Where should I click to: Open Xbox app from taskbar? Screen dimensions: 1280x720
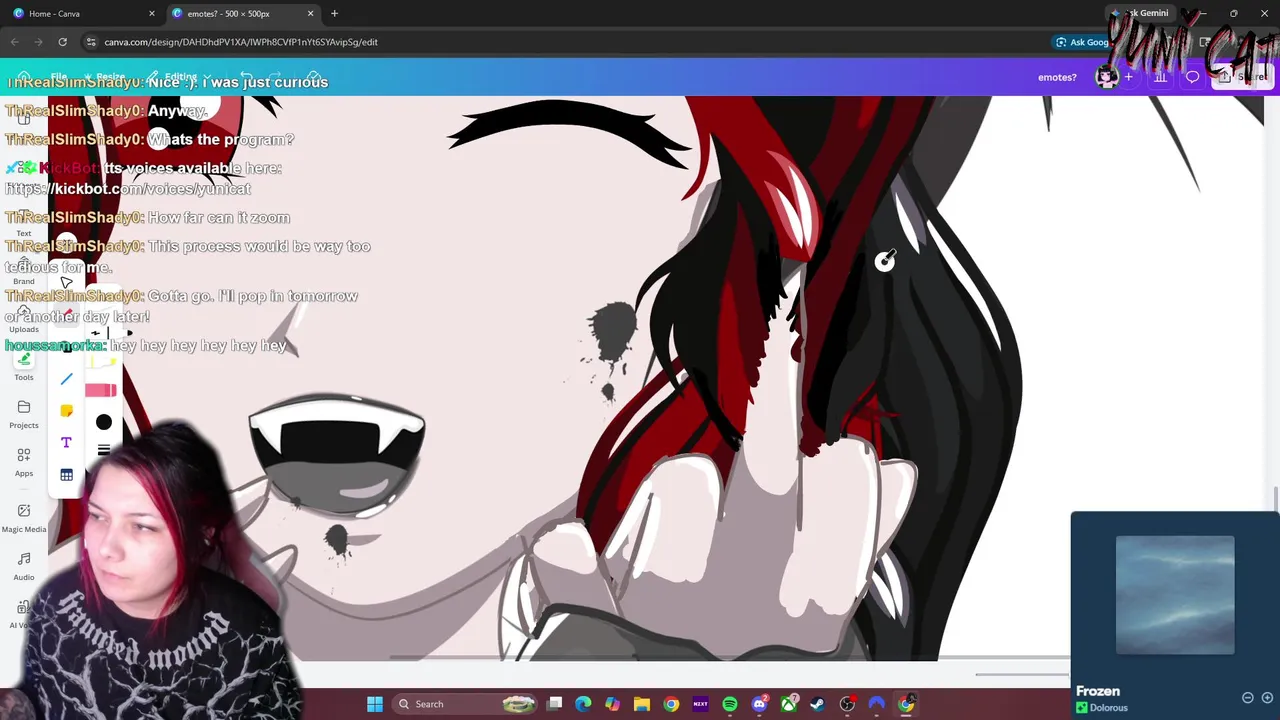click(789, 704)
